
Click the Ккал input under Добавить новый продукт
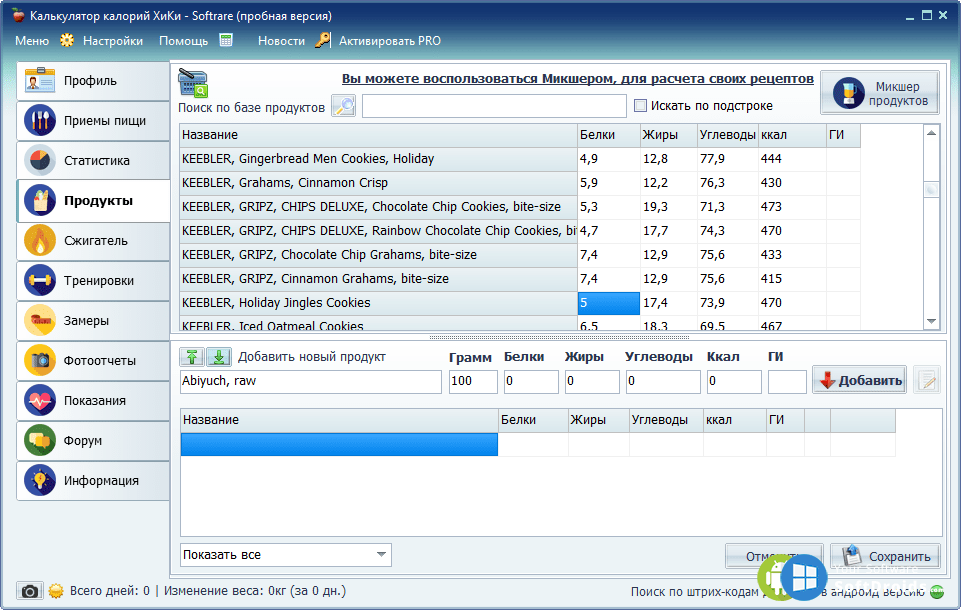coord(734,381)
